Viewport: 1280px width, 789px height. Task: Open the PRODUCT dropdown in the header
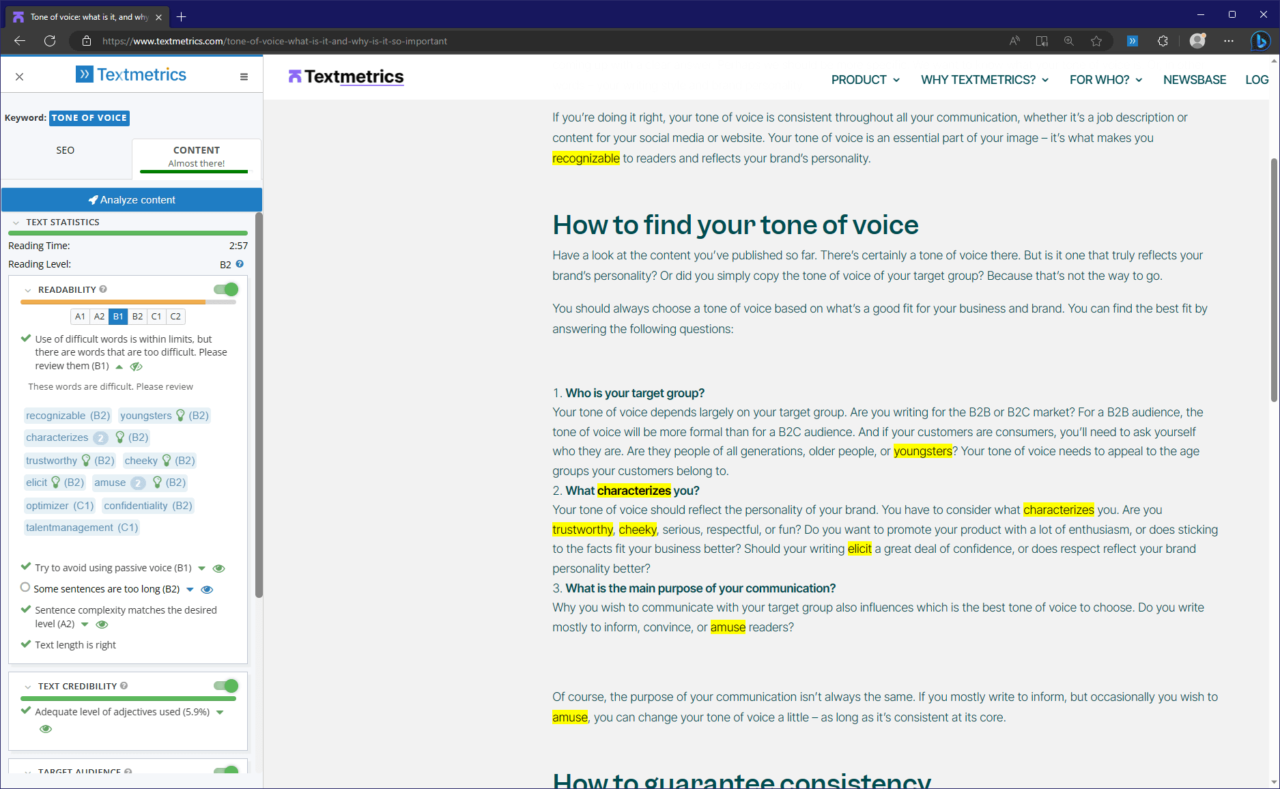(x=864, y=79)
